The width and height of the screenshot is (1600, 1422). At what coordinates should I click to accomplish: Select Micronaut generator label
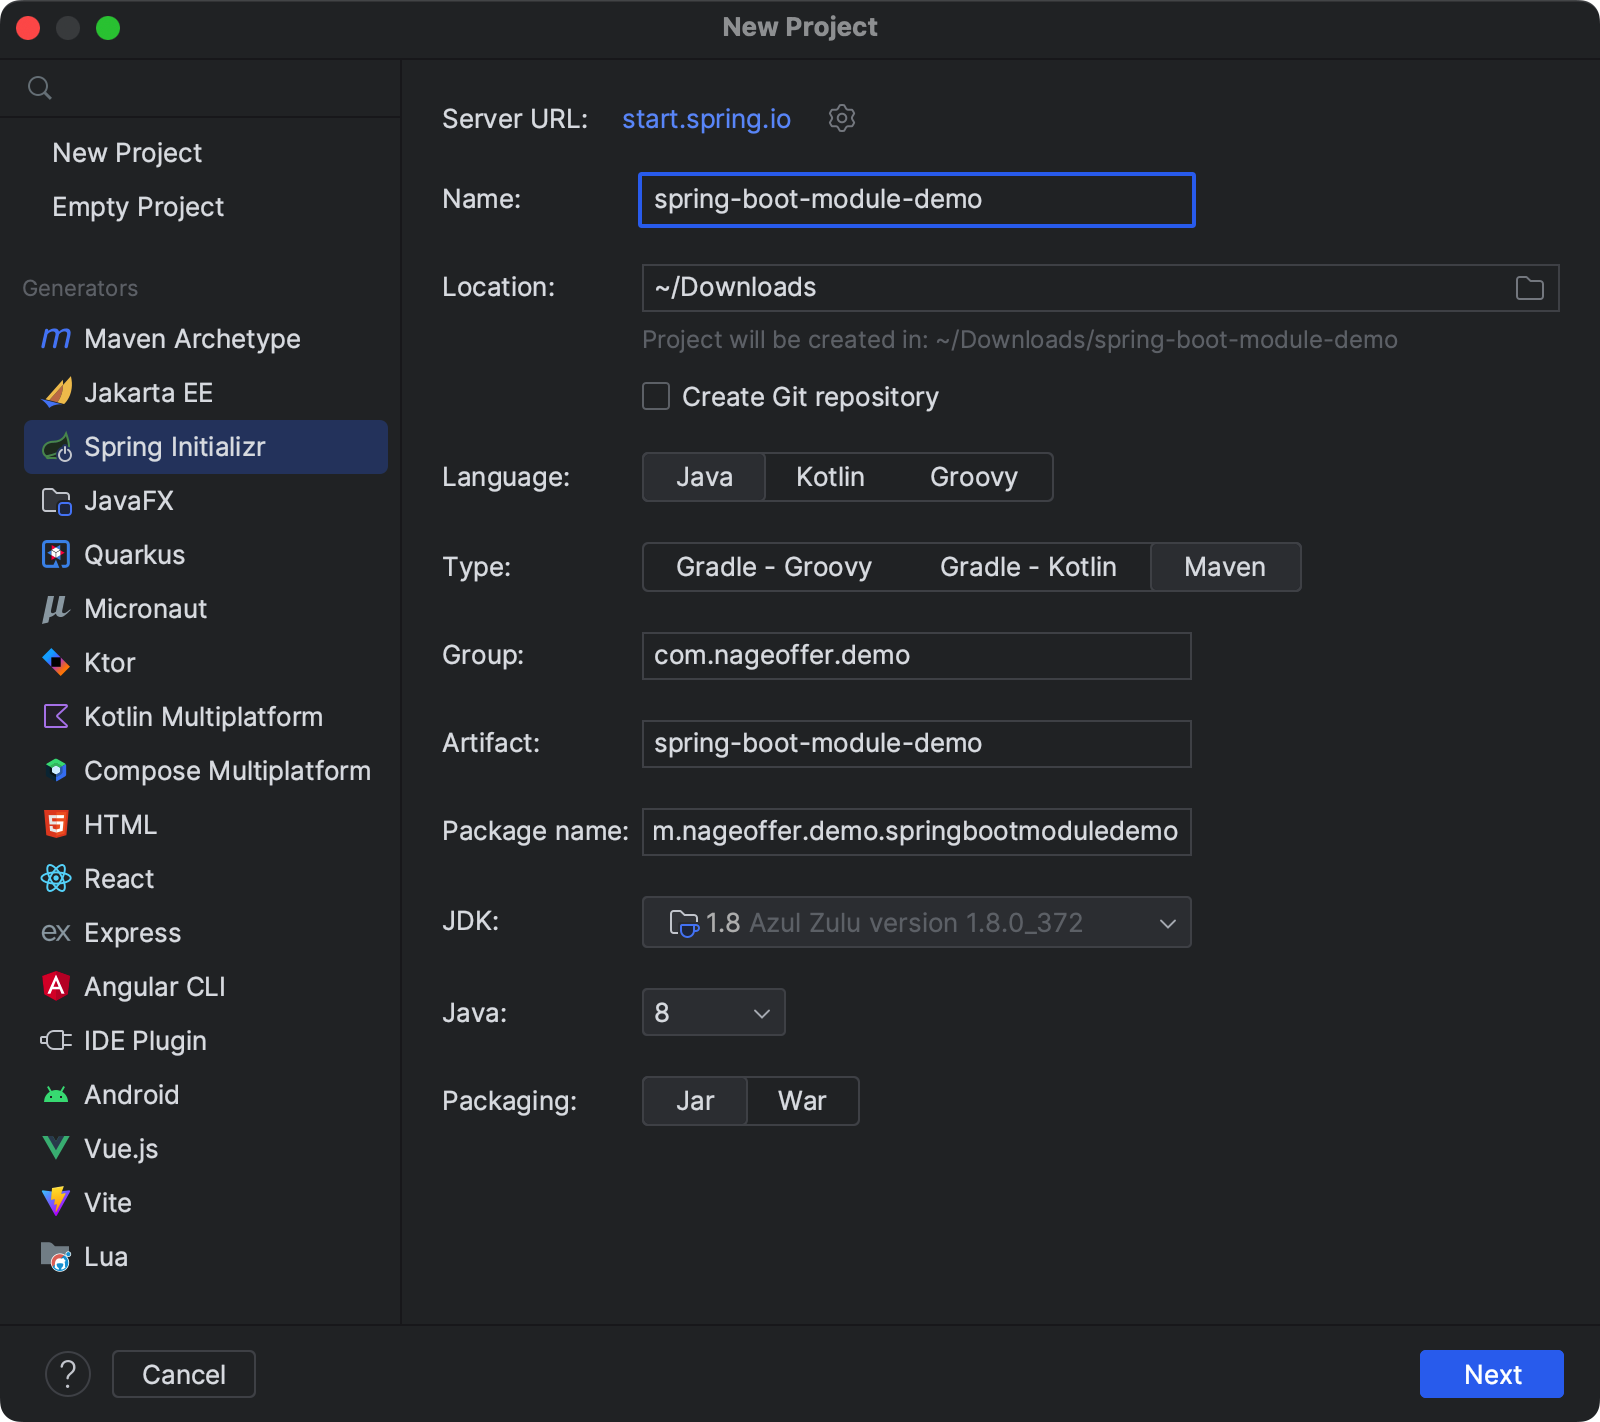click(145, 609)
